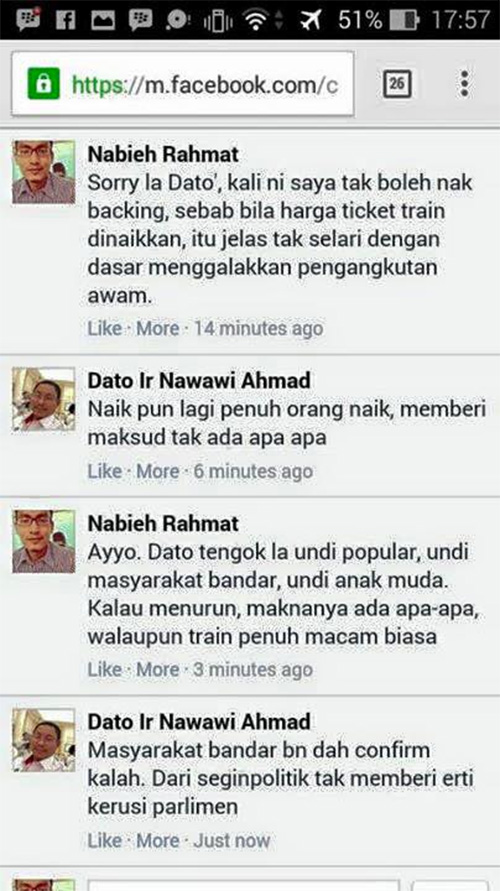
Task: Like Nabieh Rahmat's comment from 3 minutes ago
Action: 105,669
